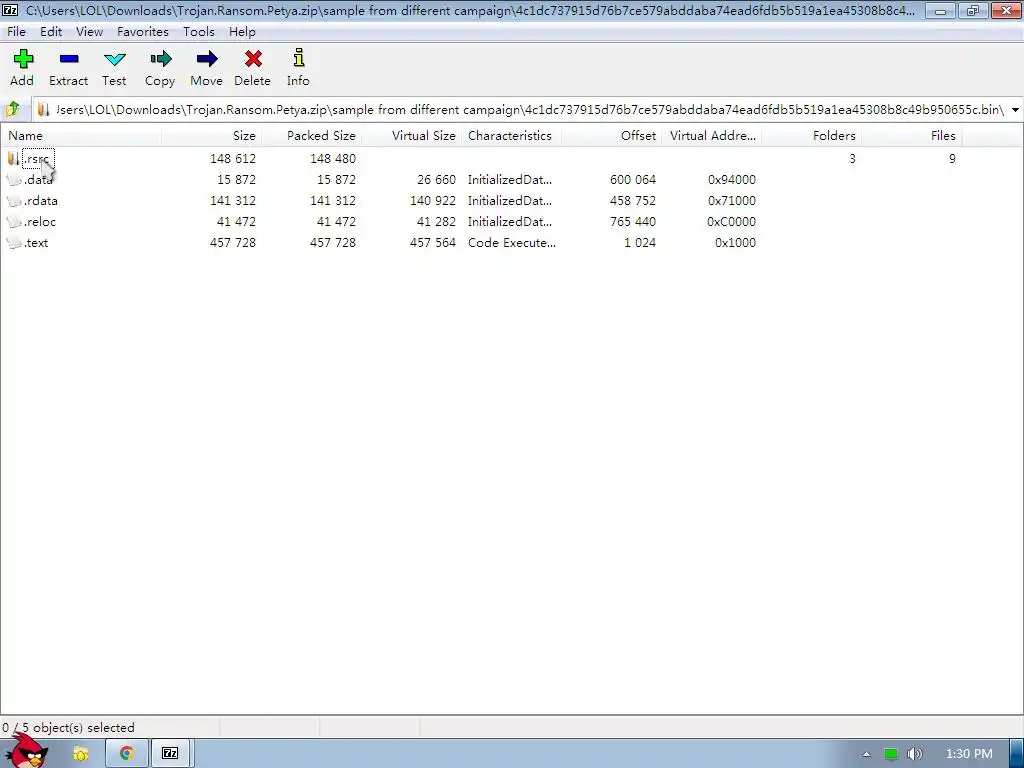
Task: Click the objects selected status text
Action: pos(68,728)
